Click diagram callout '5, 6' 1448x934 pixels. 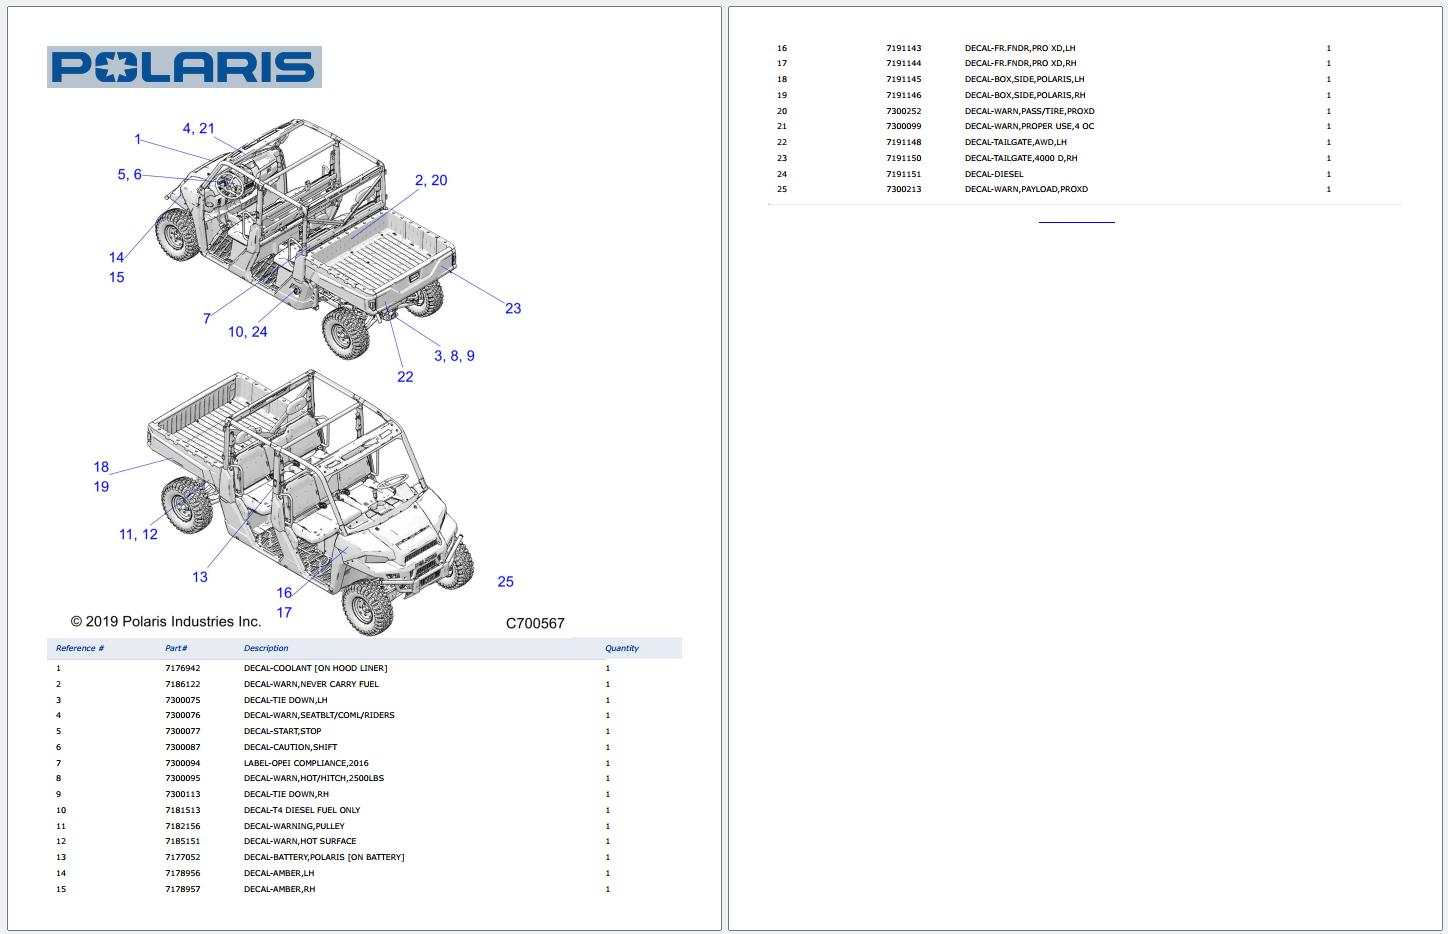[x=130, y=174]
